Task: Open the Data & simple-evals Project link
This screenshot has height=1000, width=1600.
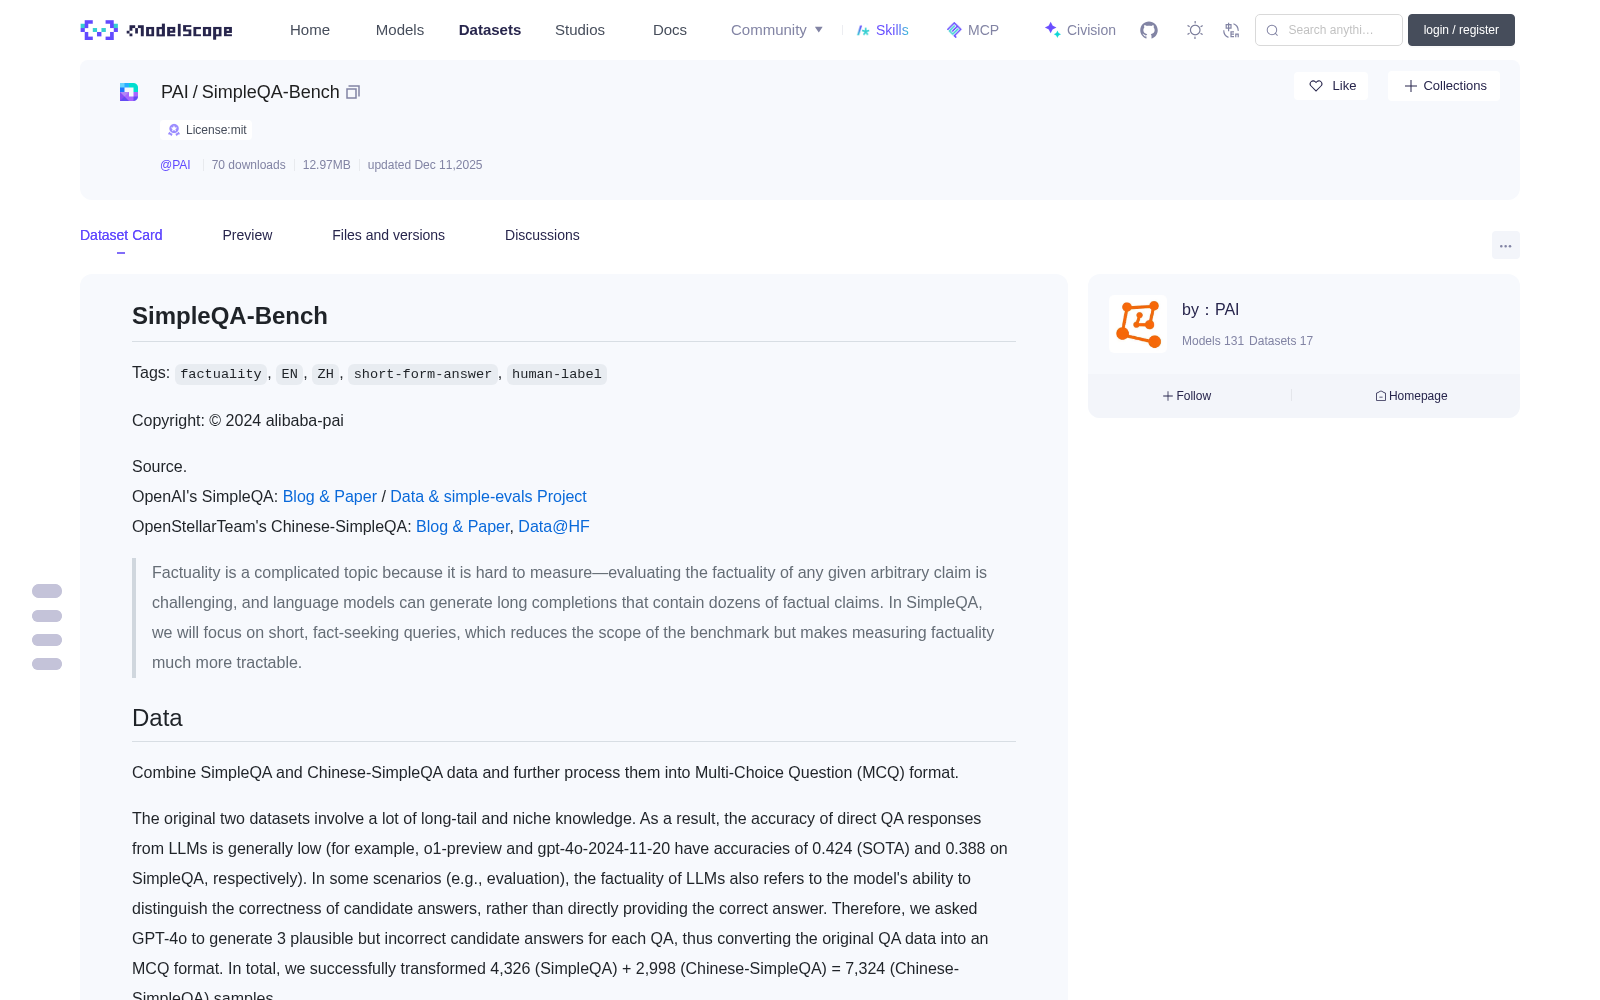Action: [488, 497]
